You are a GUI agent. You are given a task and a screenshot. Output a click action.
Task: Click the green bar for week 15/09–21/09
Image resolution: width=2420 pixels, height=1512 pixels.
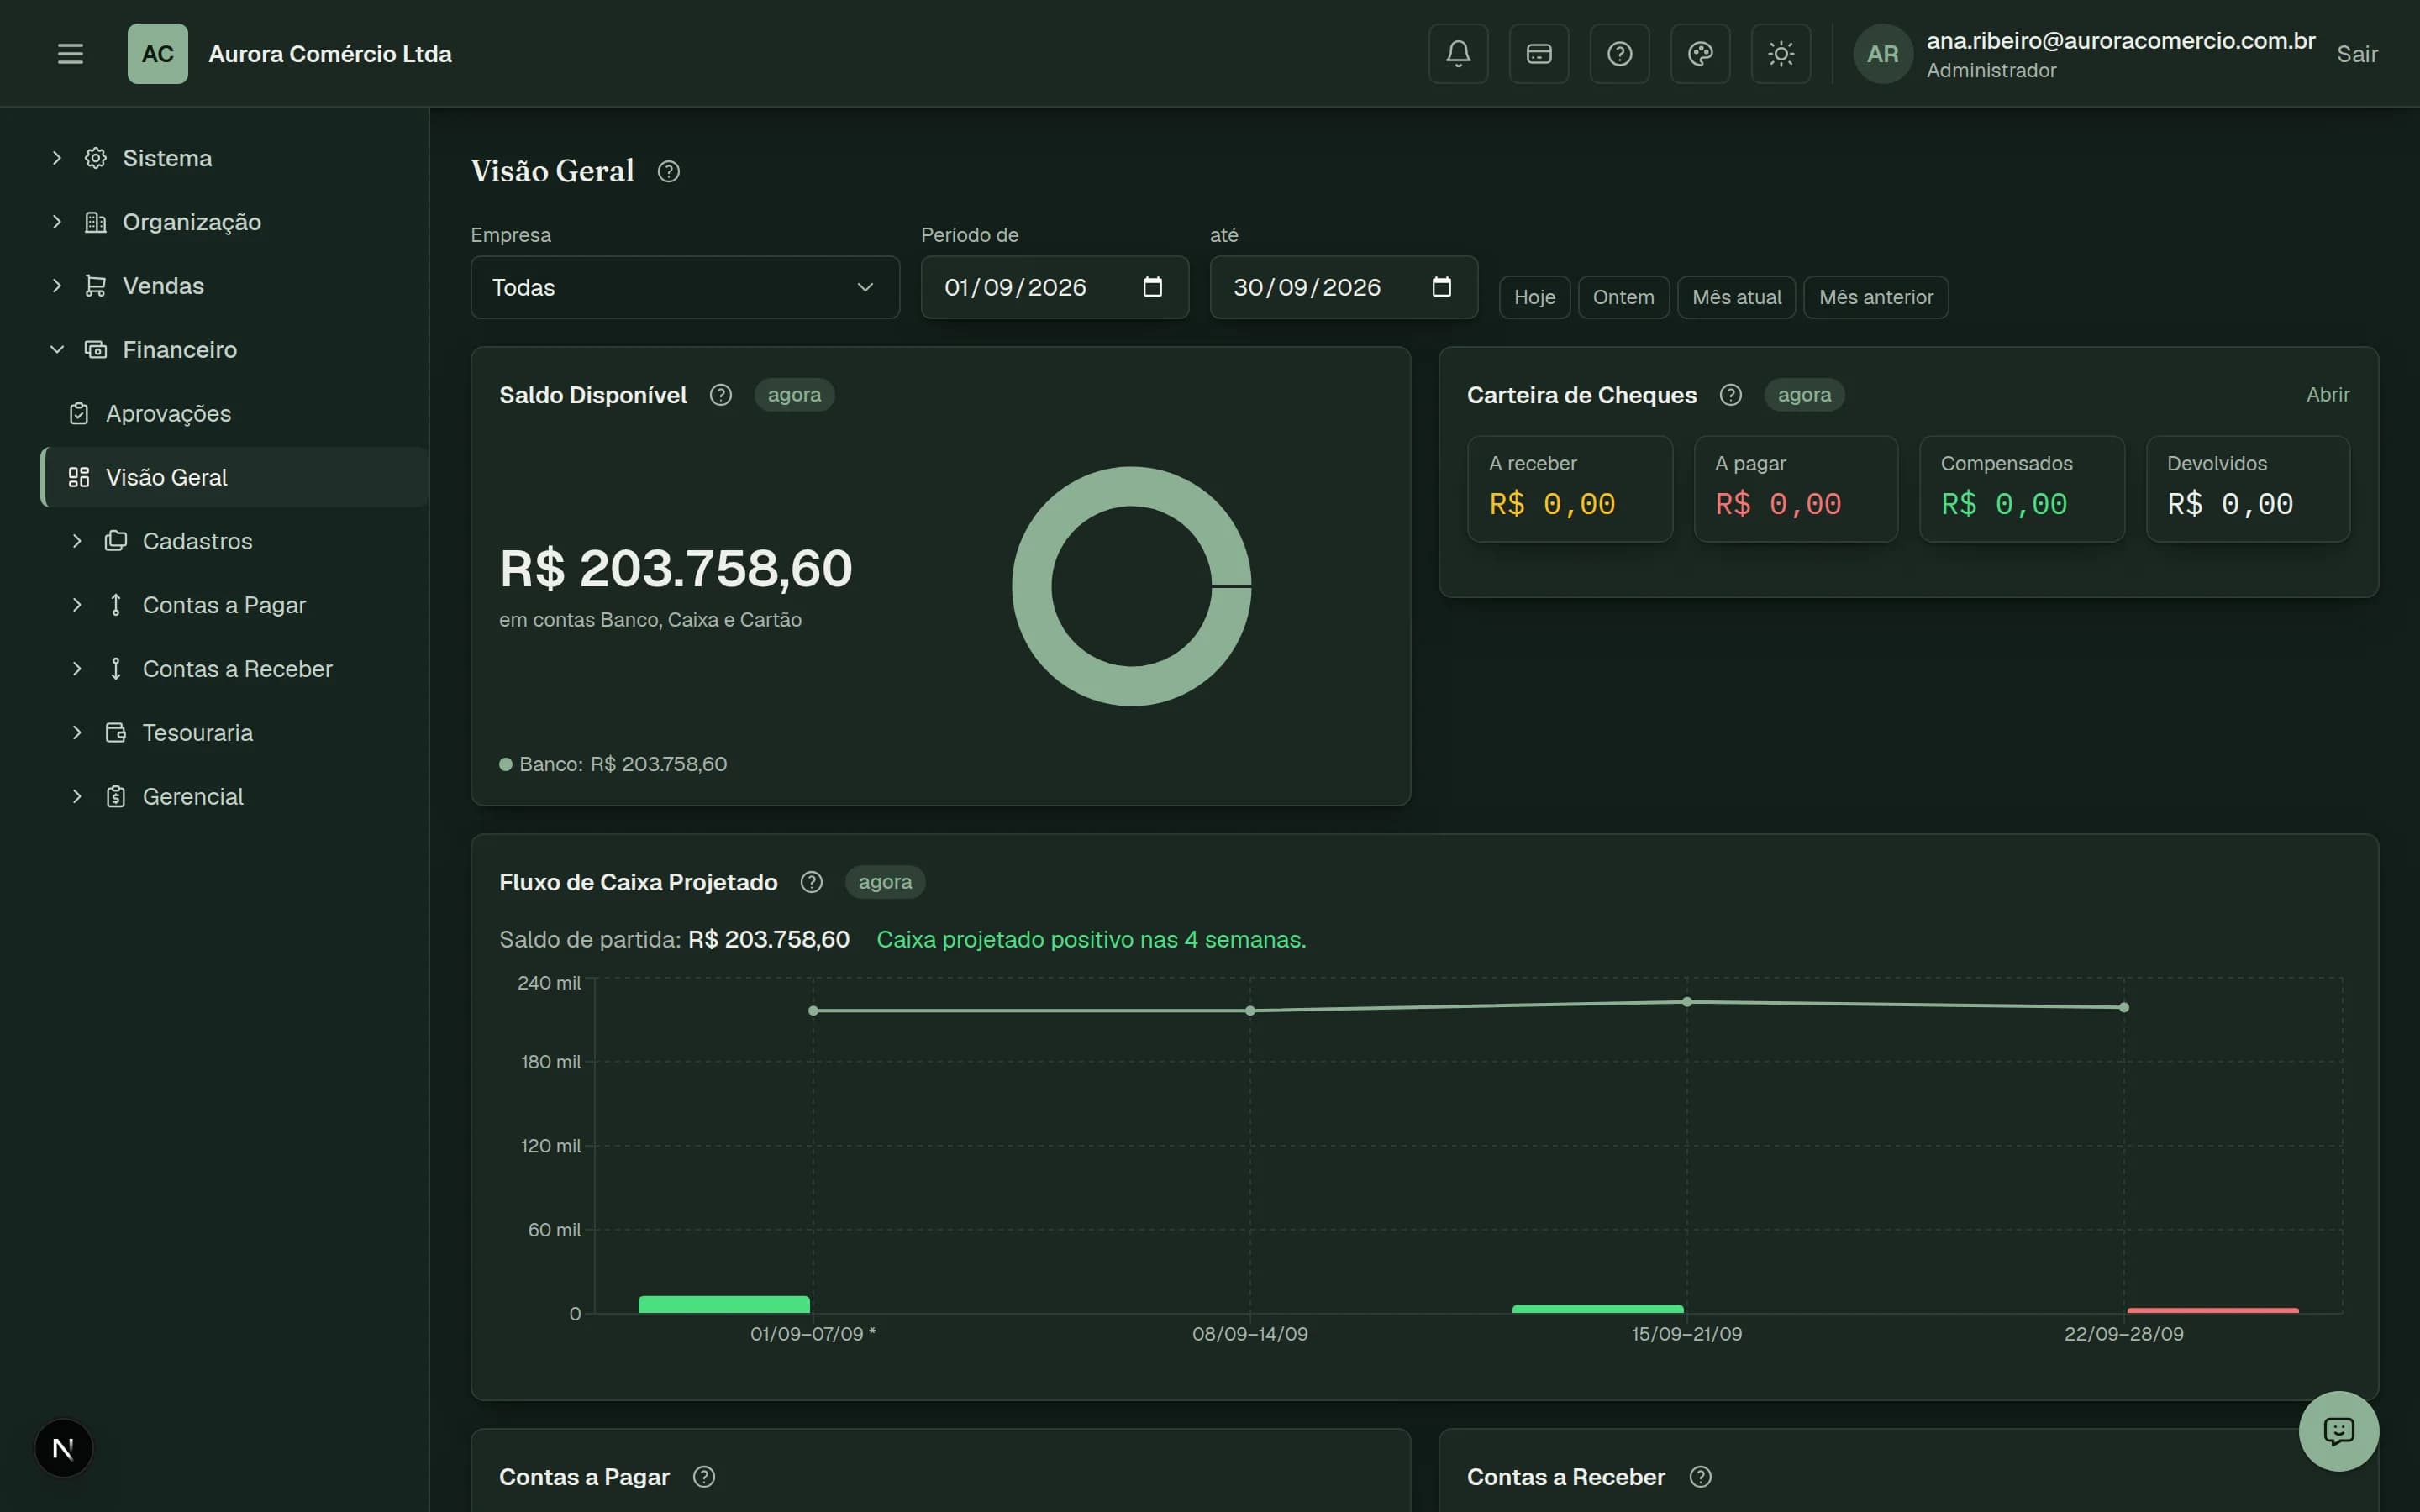(1598, 1309)
